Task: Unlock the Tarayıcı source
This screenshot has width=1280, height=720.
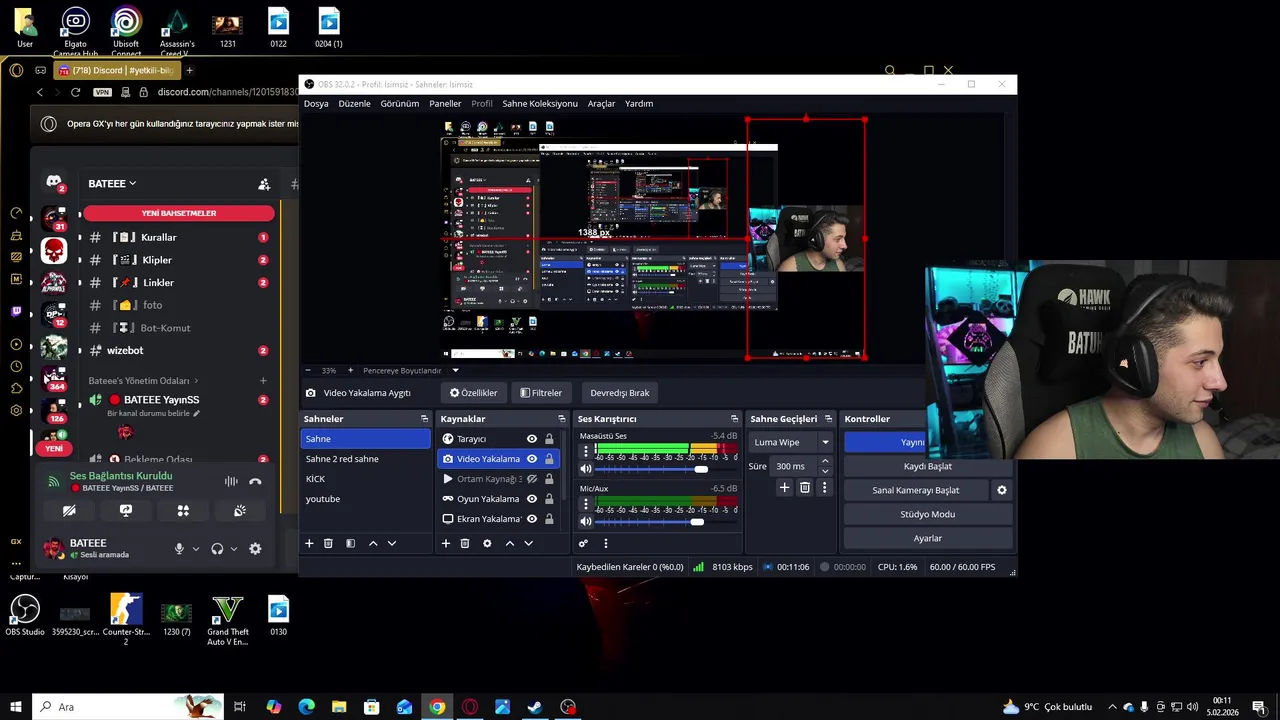Action: (x=549, y=439)
